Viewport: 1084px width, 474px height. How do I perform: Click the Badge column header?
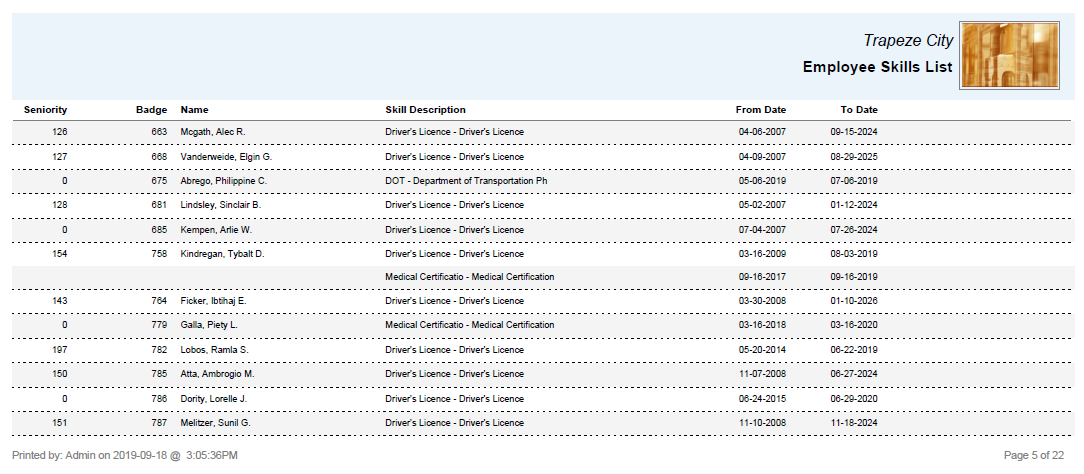(x=151, y=110)
